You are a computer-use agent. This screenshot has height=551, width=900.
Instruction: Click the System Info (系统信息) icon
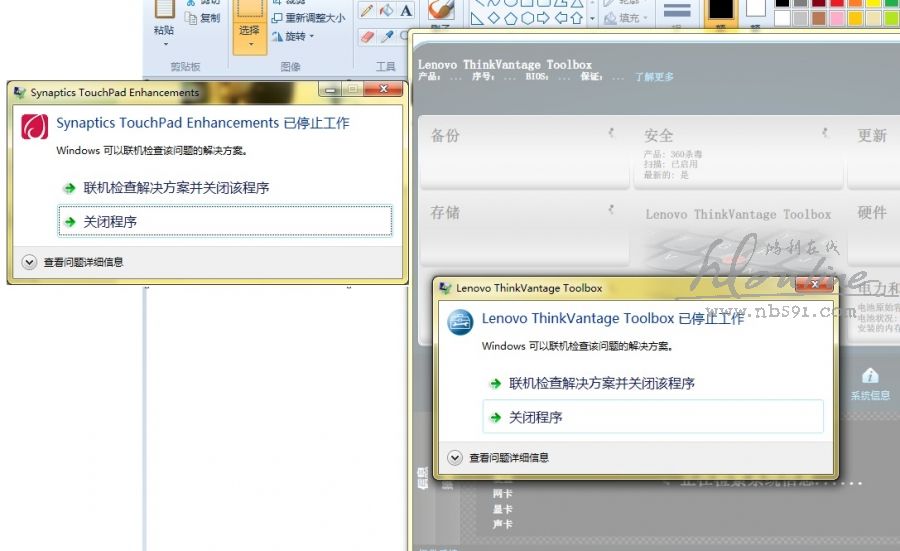pos(870,383)
